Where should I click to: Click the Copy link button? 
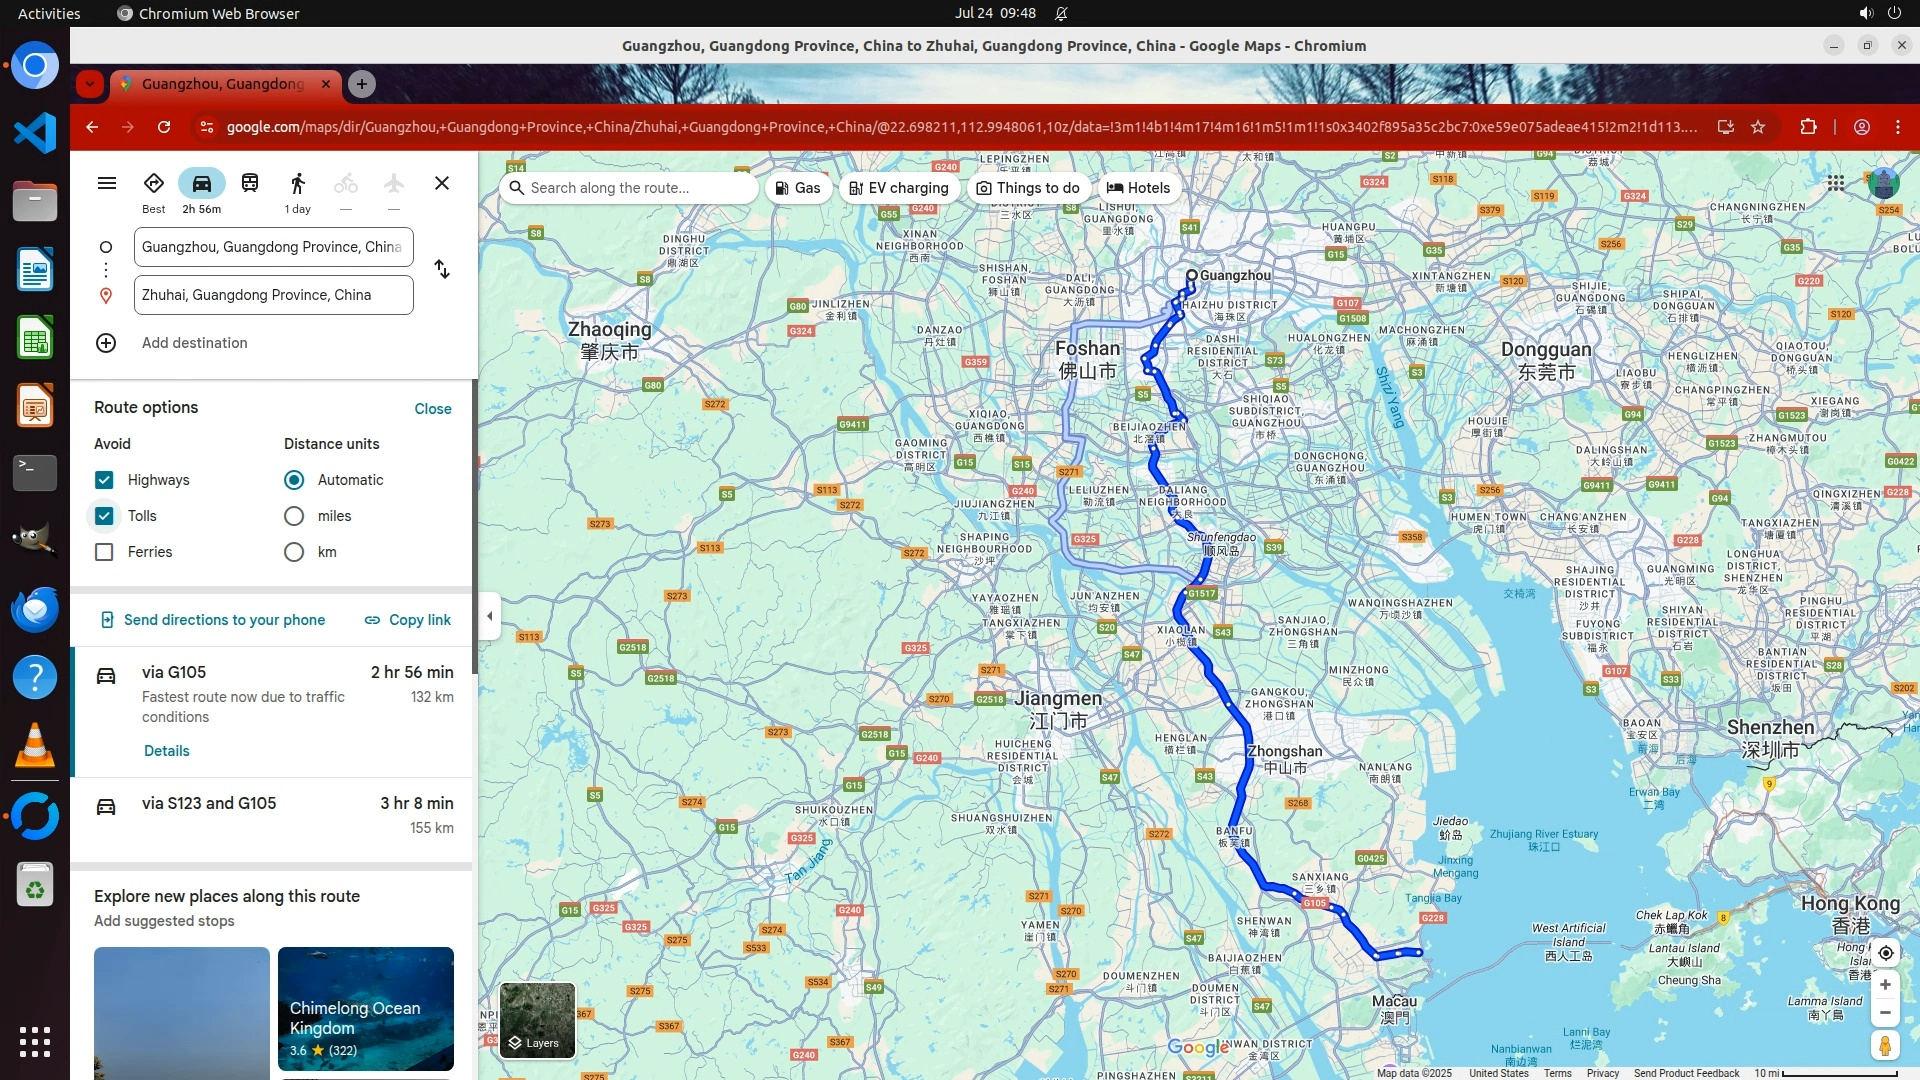tap(408, 620)
